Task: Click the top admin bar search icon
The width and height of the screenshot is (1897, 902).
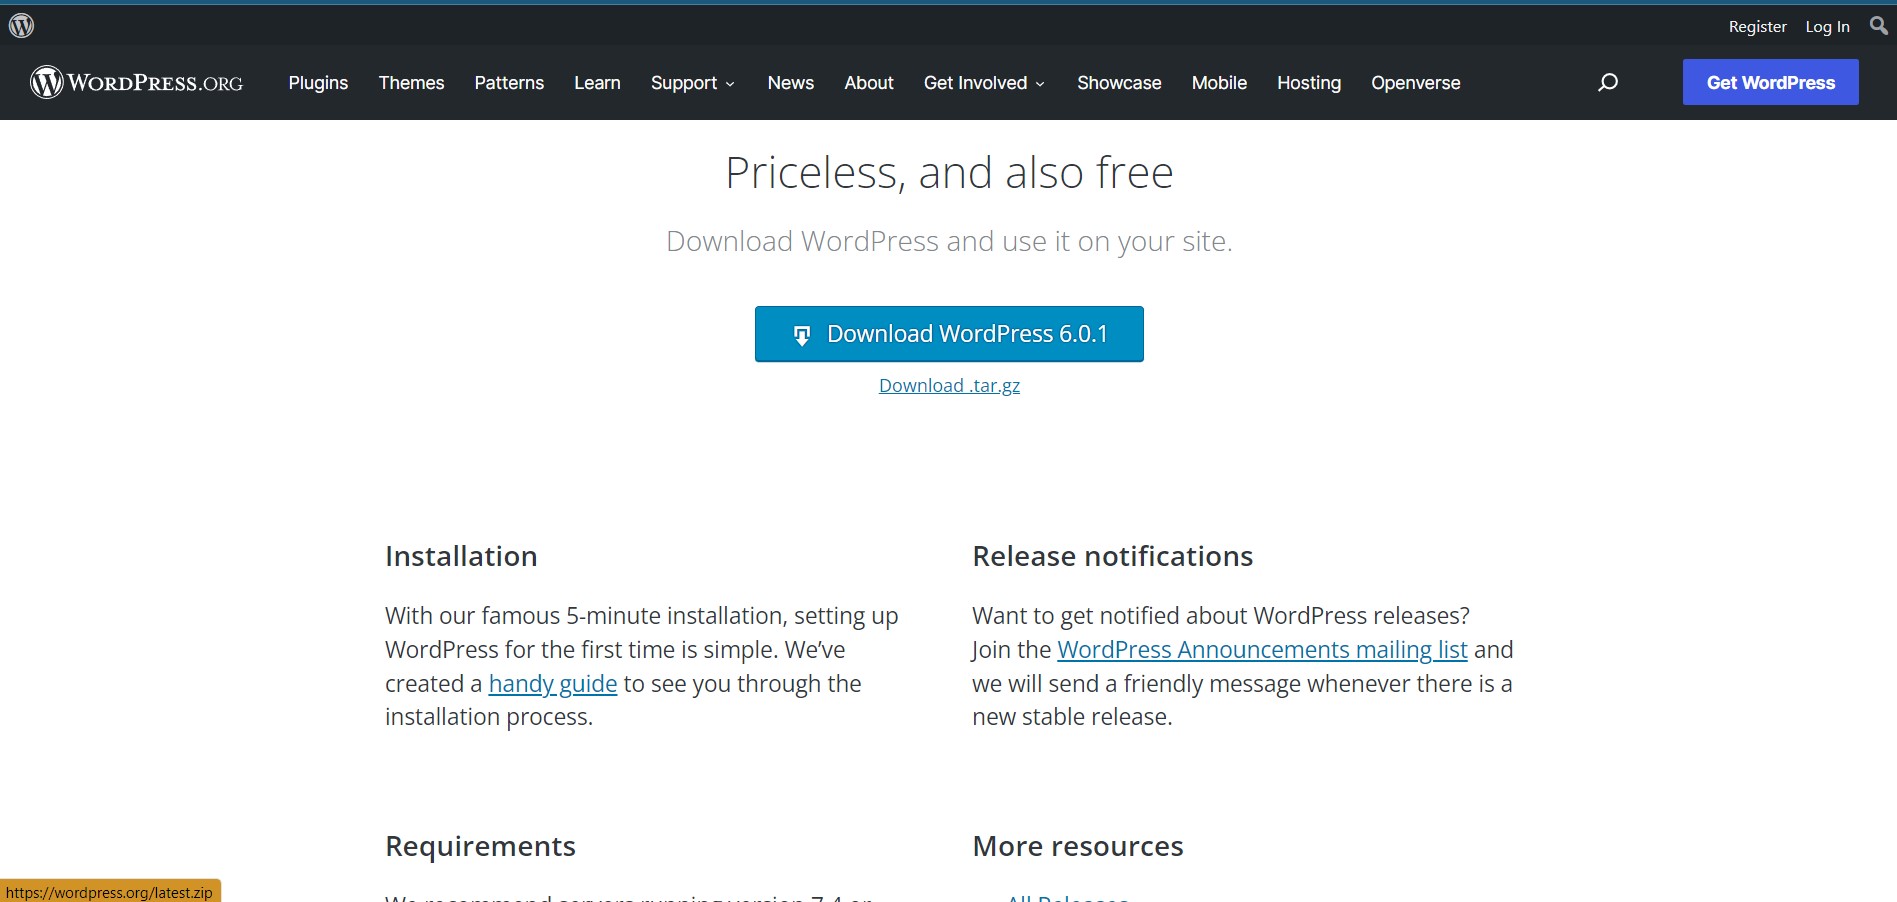Action: coord(1878,26)
